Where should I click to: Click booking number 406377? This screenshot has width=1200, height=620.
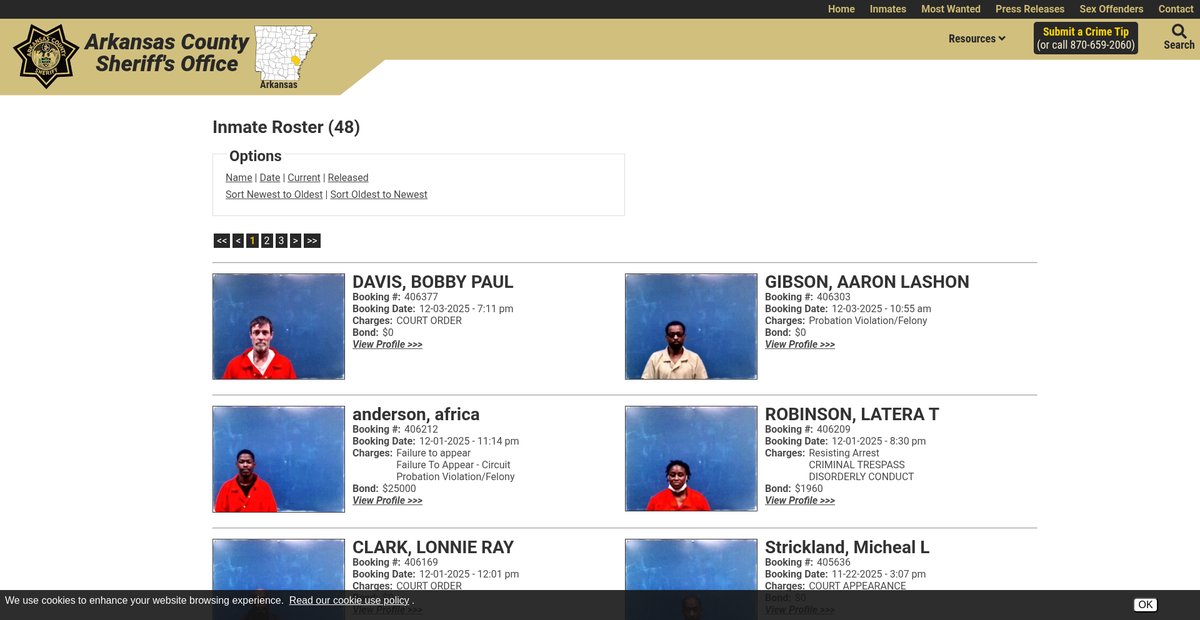point(421,297)
